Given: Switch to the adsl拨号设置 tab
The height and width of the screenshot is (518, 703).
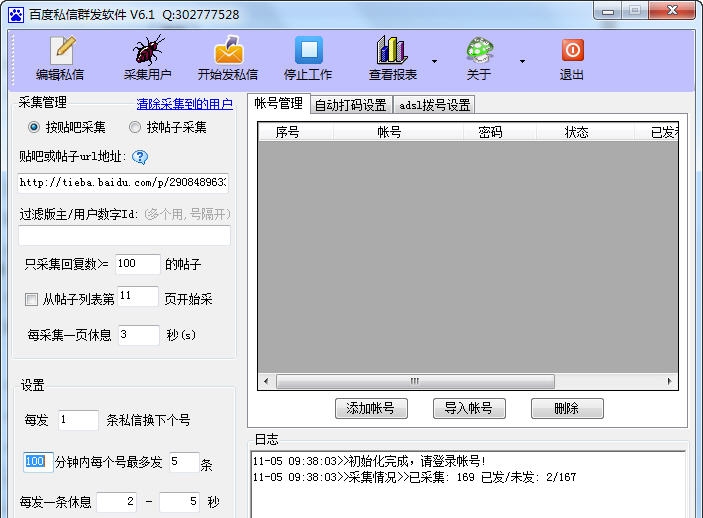Looking at the screenshot, I should pos(434,105).
